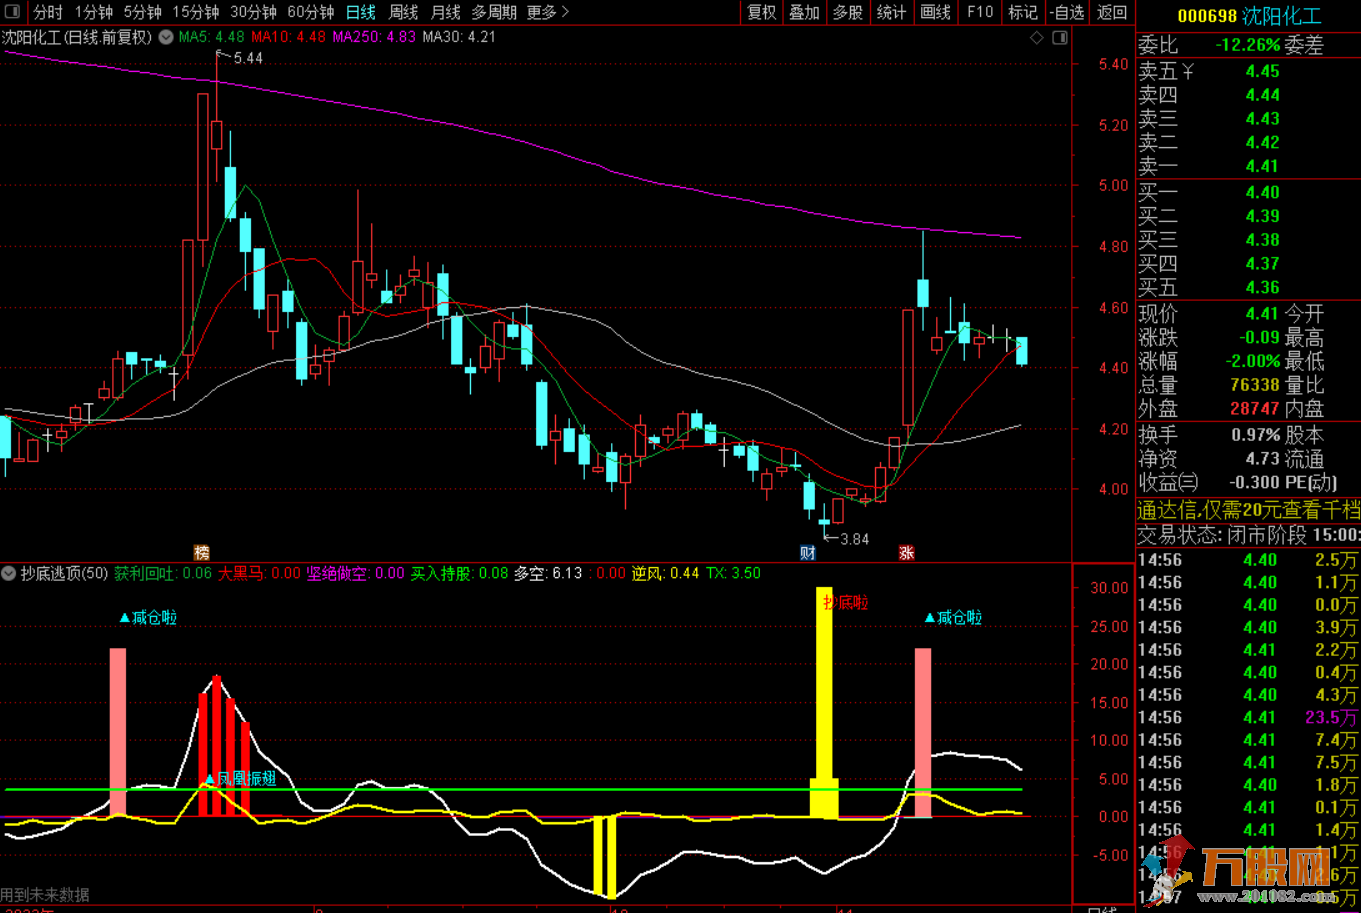Click the 涨 limit-up marker icon
Image resolution: width=1361 pixels, height=913 pixels.
click(906, 552)
